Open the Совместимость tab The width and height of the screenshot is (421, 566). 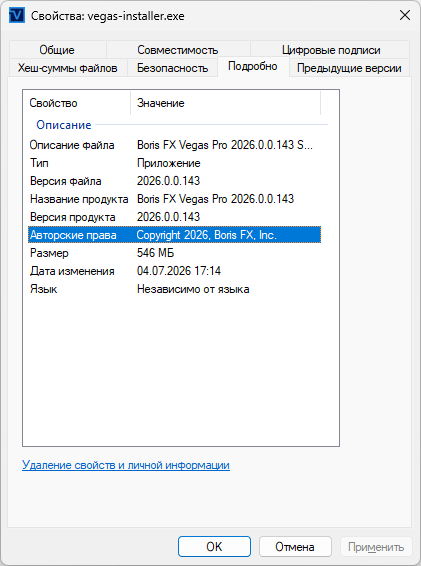click(x=178, y=49)
